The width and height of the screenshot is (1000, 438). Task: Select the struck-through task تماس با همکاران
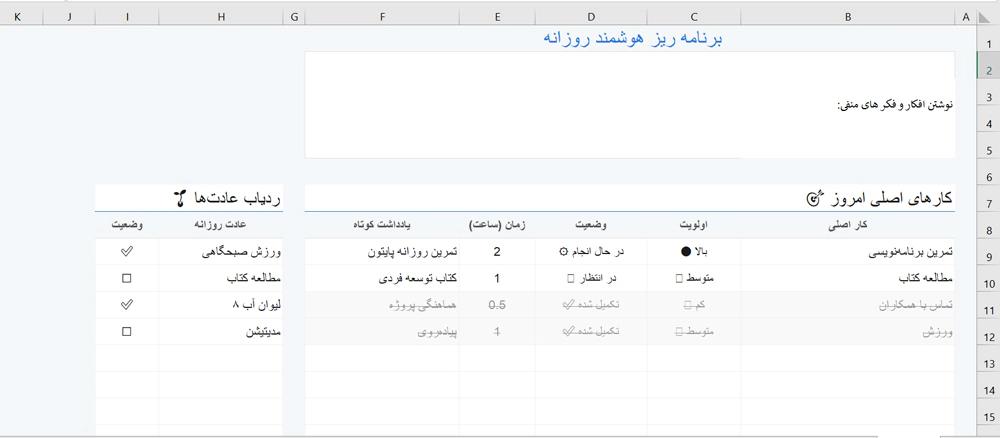click(x=848, y=305)
